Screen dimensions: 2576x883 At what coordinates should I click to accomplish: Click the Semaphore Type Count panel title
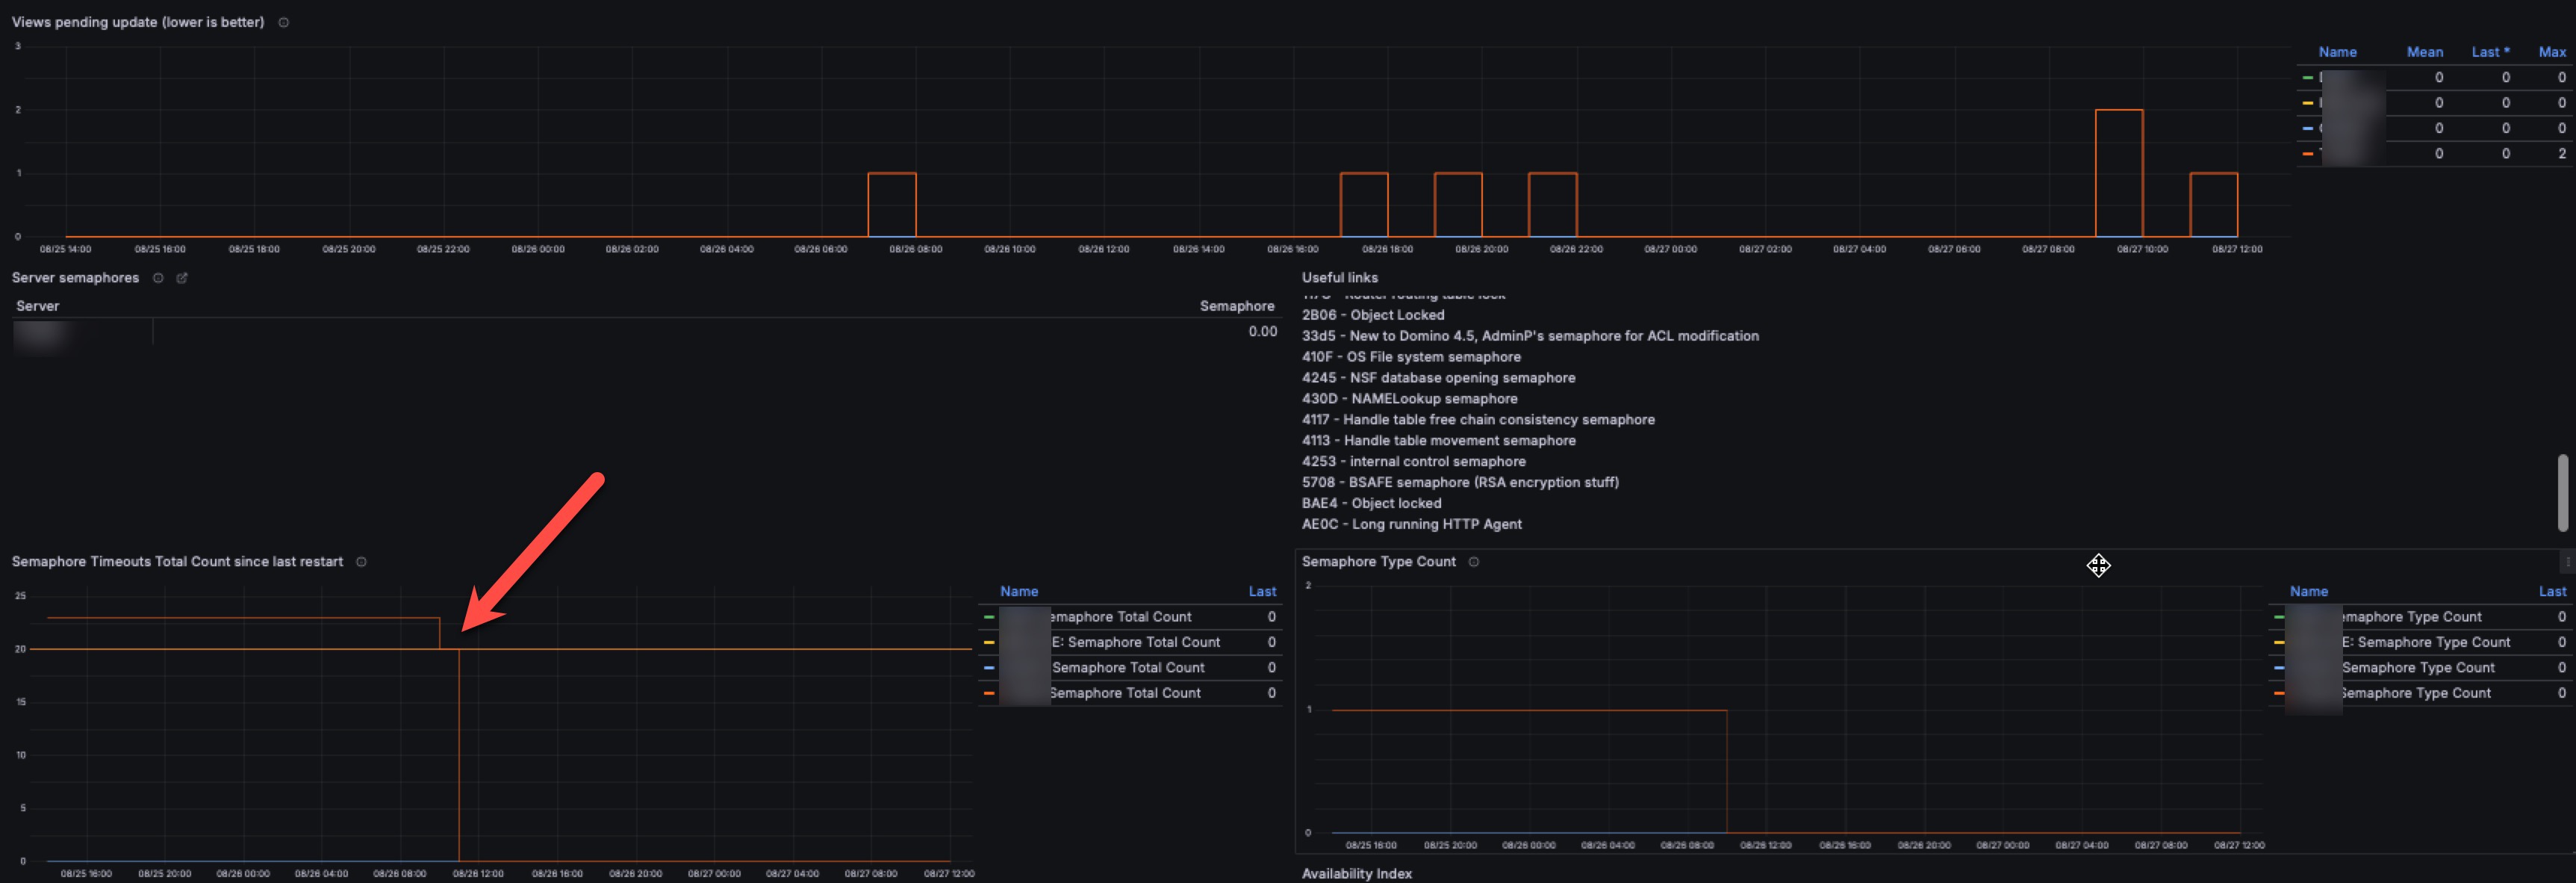(1378, 562)
